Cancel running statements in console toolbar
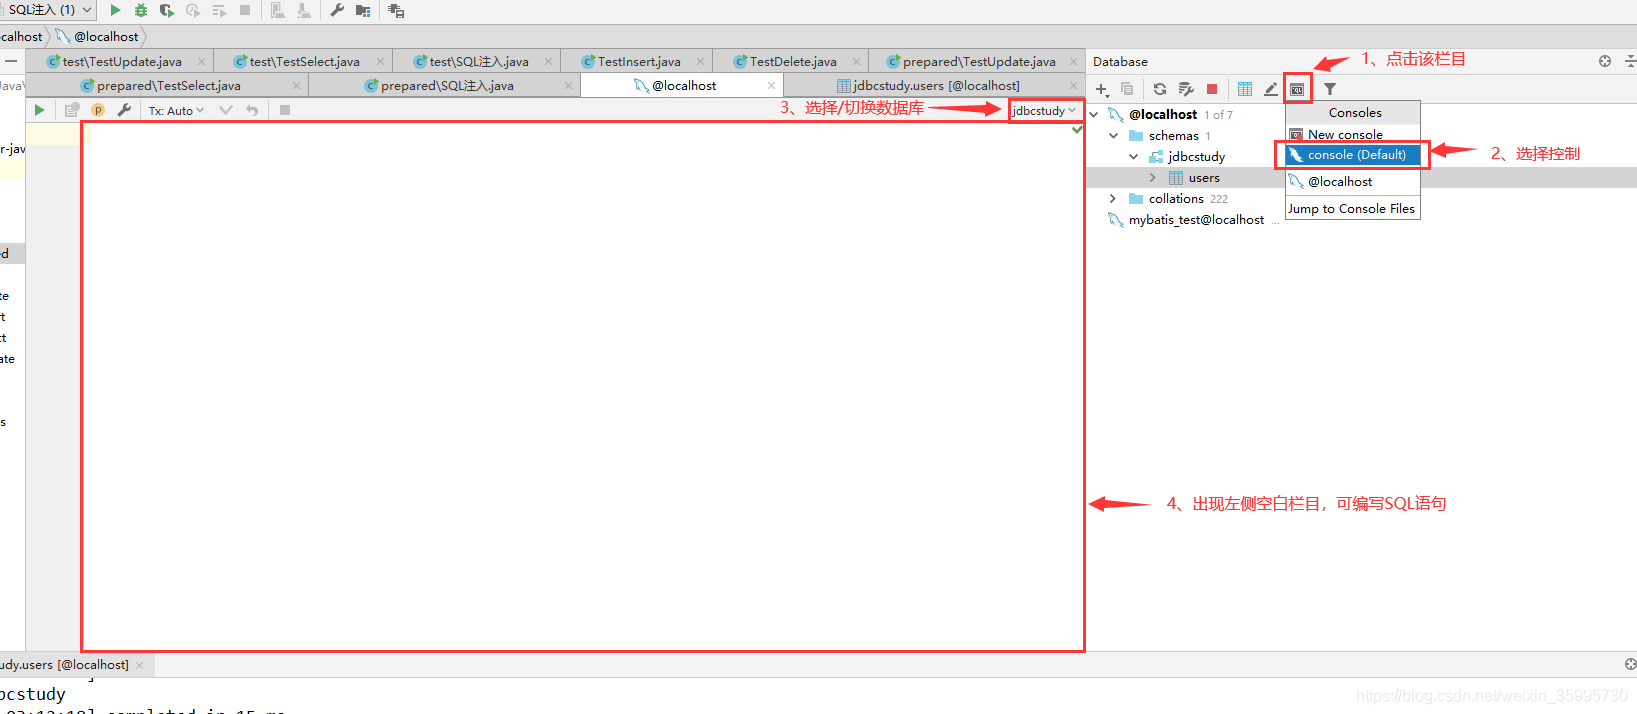The image size is (1637, 714). click(285, 110)
